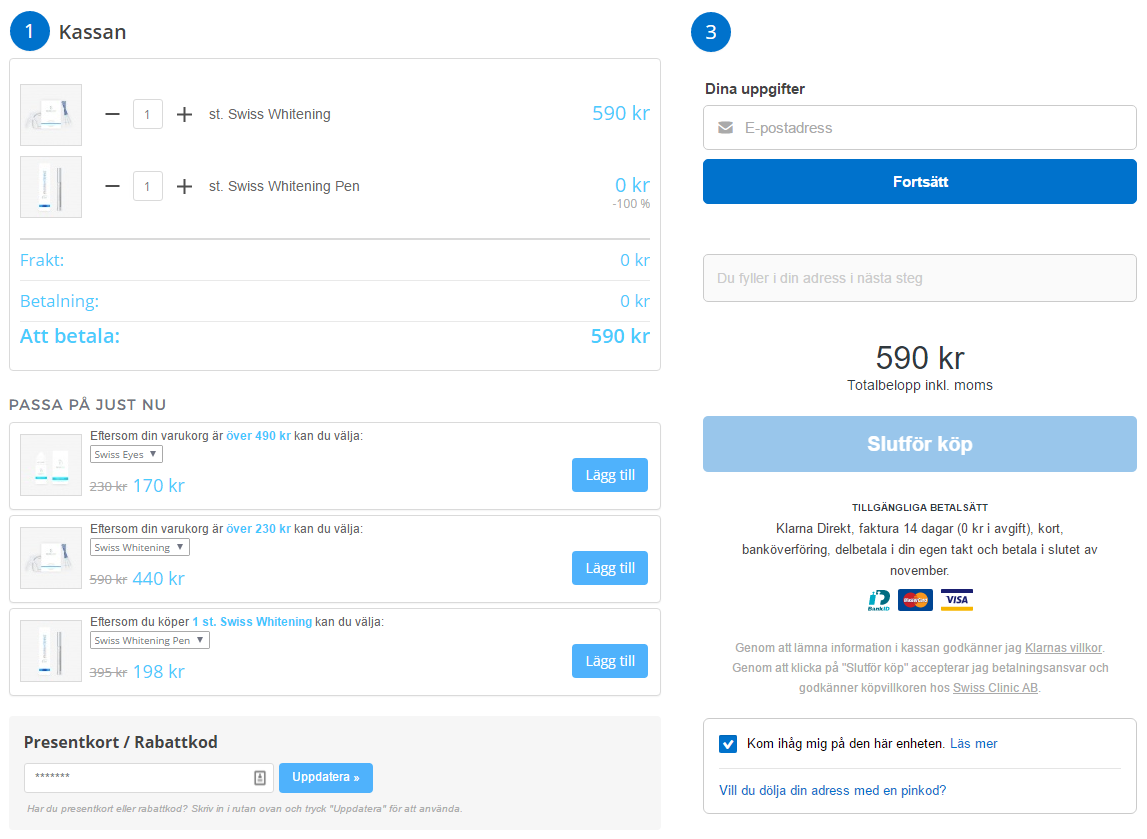Expand the Swiss Whitening Pen offer dropdown
Image resolution: width=1147 pixels, height=839 pixels.
coord(150,641)
